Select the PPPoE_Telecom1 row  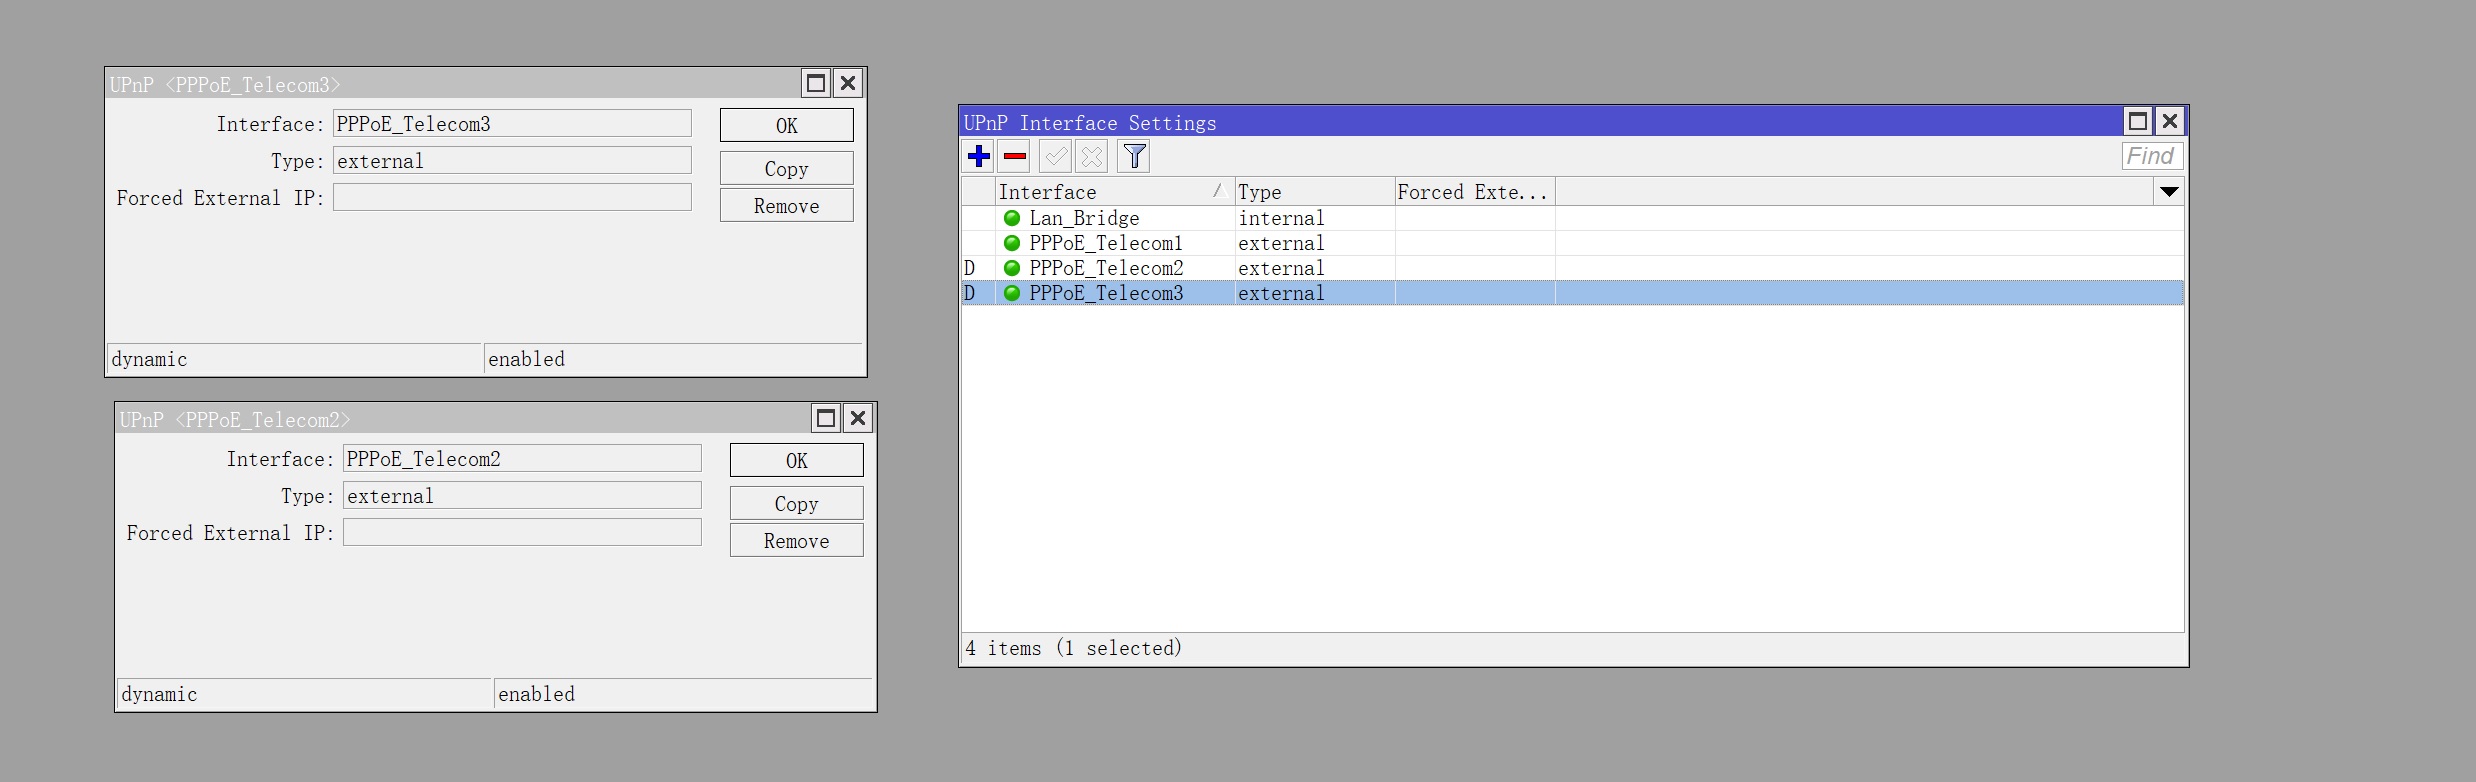coord(1572,243)
